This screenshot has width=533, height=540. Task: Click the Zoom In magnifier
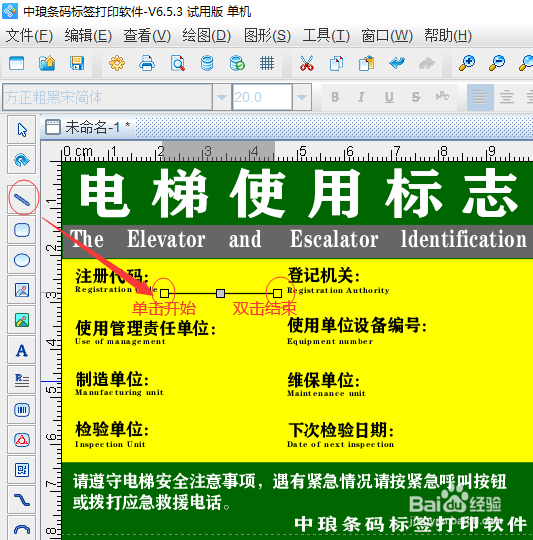click(467, 63)
